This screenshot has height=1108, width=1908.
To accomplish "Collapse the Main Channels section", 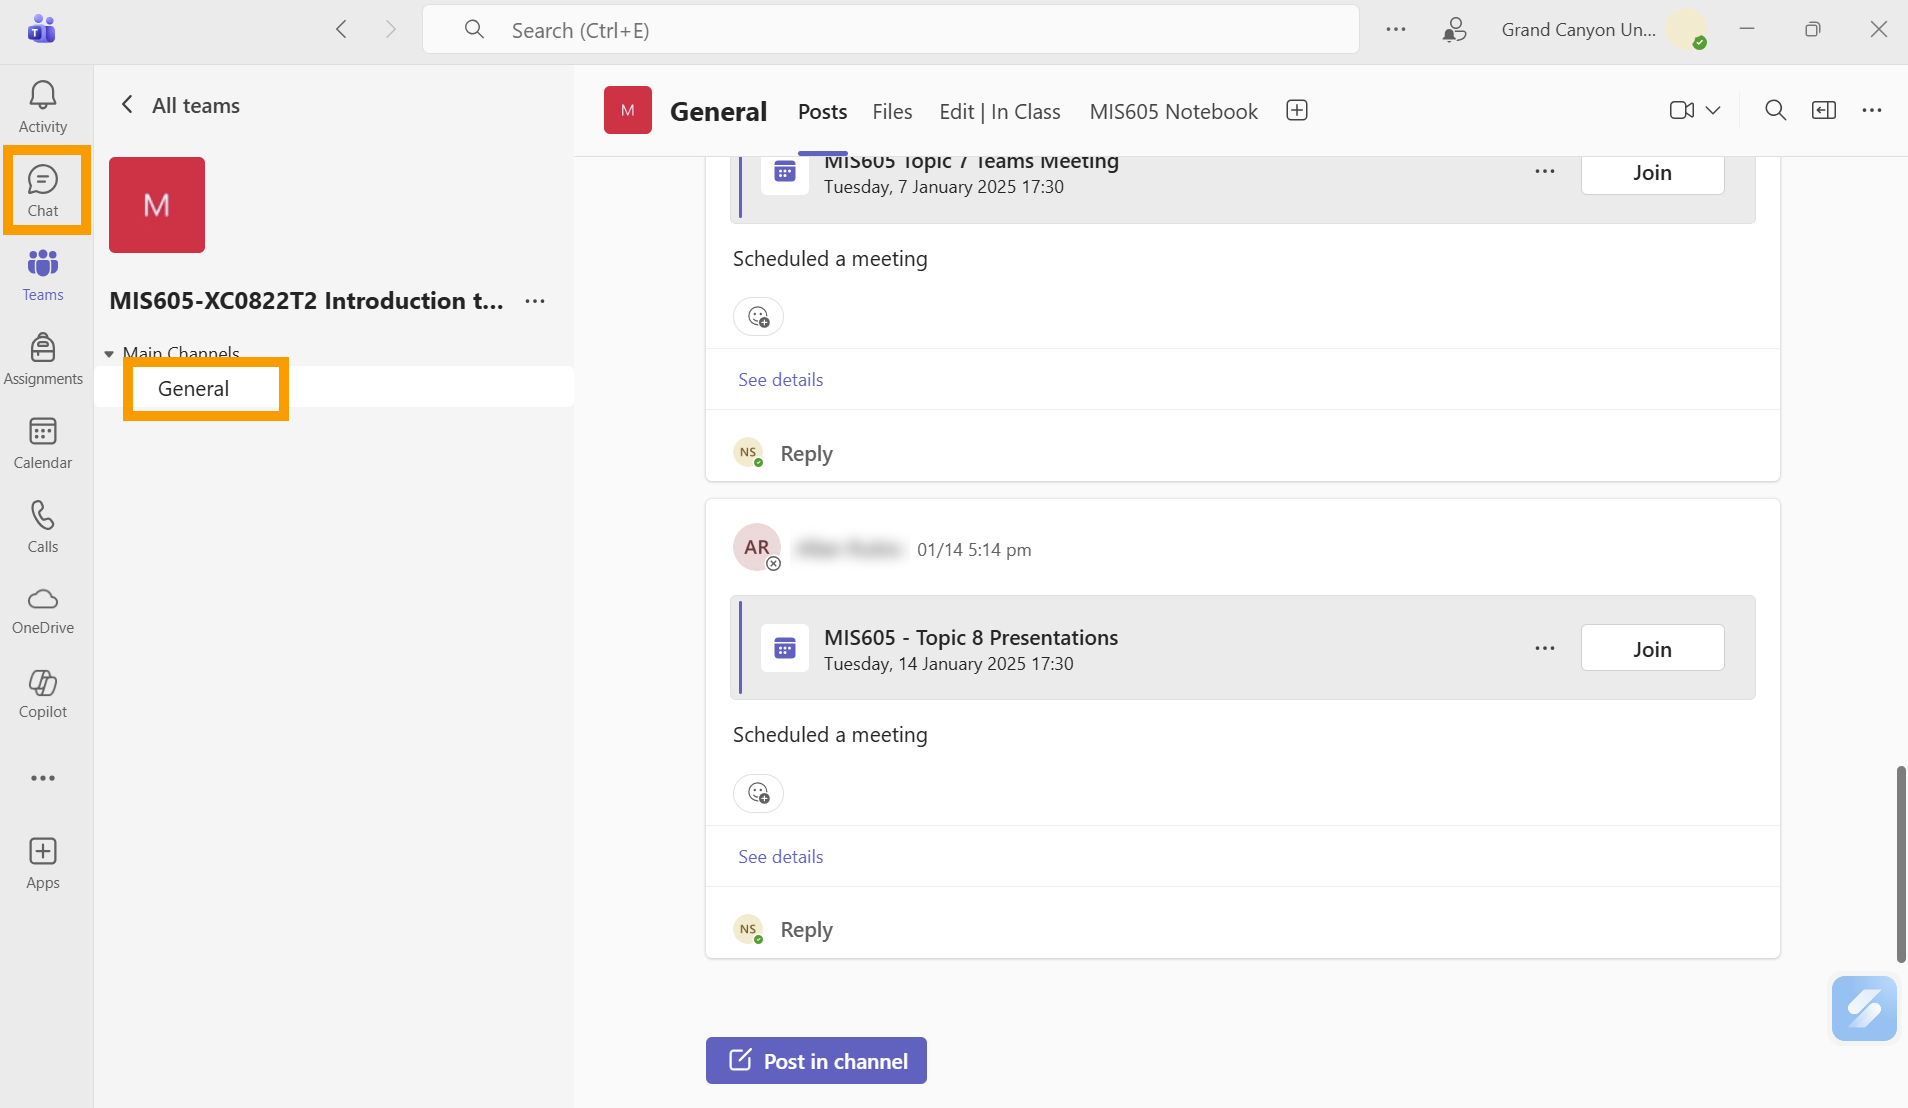I will (109, 354).
